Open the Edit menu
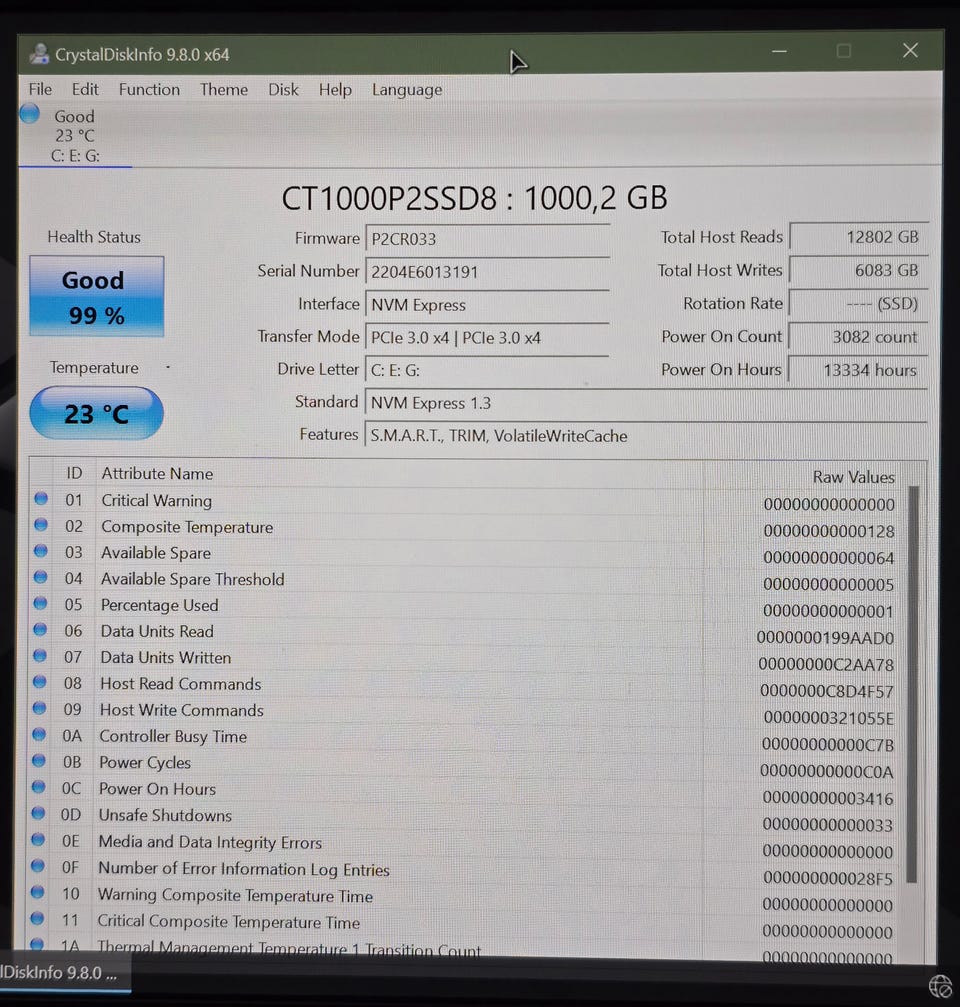960x1007 pixels. 85,89
